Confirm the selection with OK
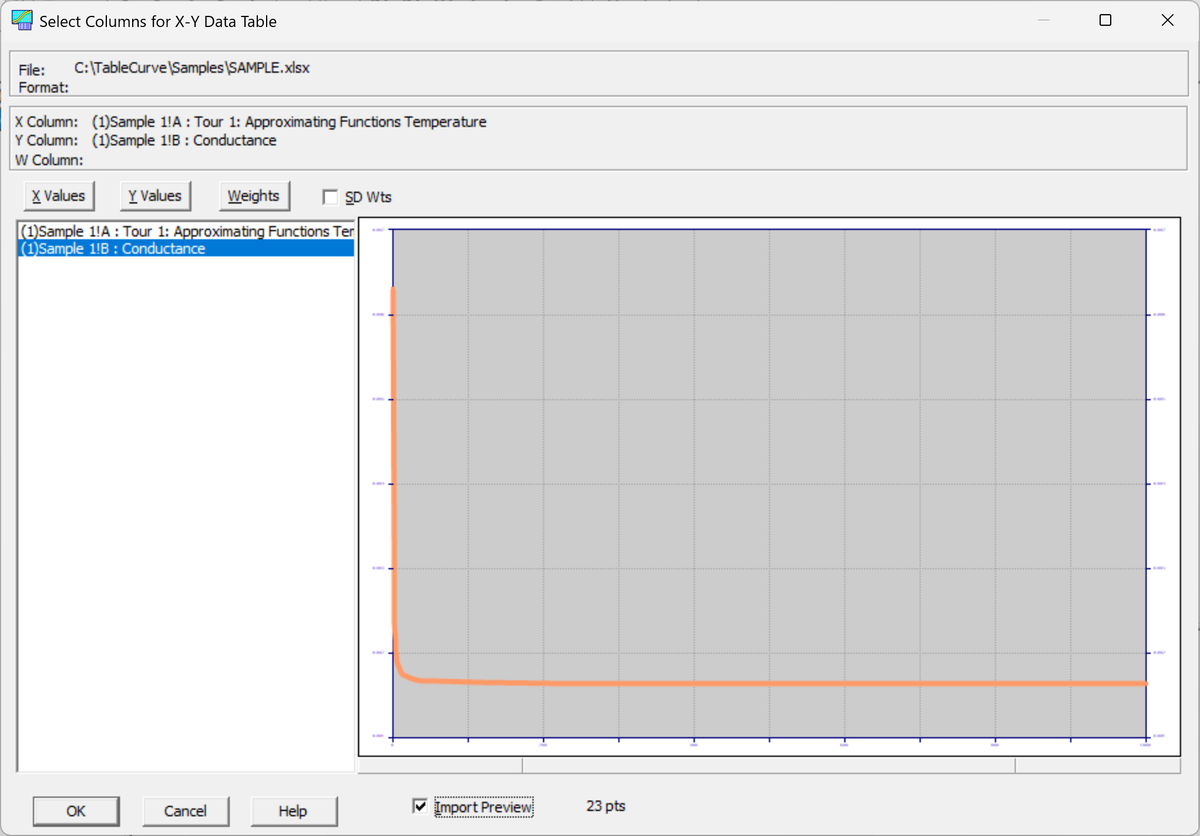Viewport: 1200px width, 836px height. [75, 811]
